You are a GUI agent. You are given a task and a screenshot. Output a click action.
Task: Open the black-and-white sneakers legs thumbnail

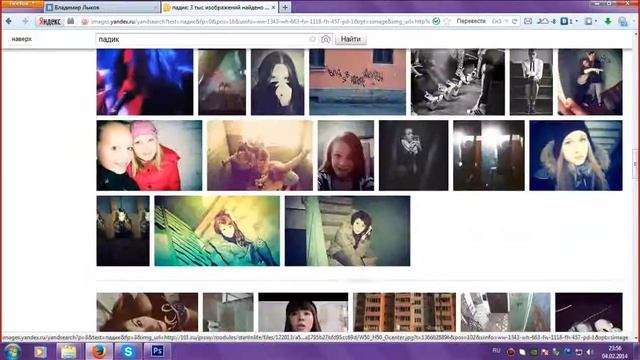tap(458, 82)
